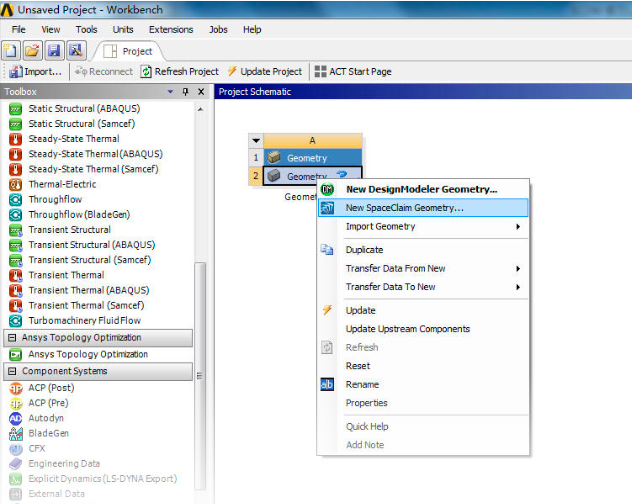
Task: Click the Static Structural (ABAQUS) icon
Action: [x=15, y=109]
